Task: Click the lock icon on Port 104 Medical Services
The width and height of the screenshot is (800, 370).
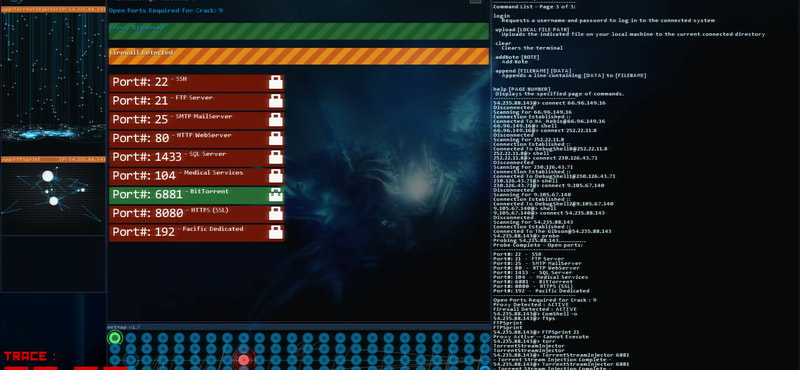Action: [x=276, y=176]
